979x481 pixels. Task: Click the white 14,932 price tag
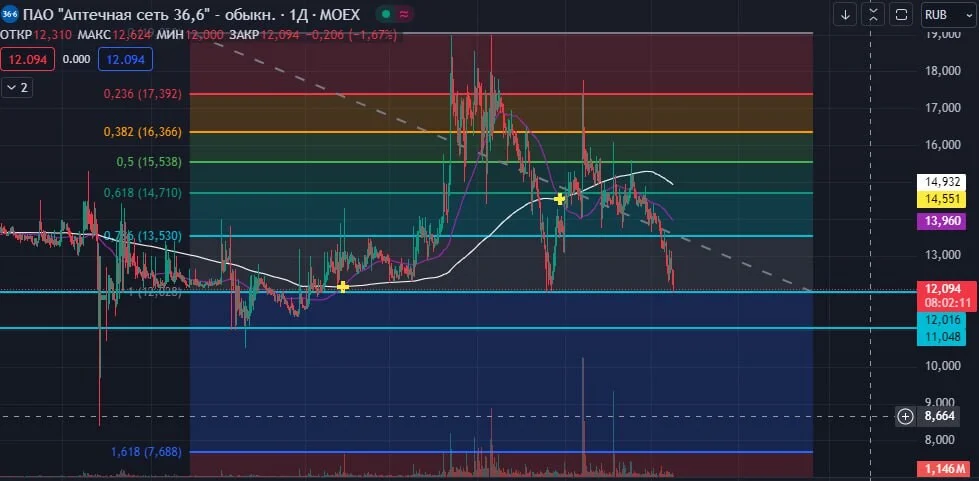tap(941, 182)
